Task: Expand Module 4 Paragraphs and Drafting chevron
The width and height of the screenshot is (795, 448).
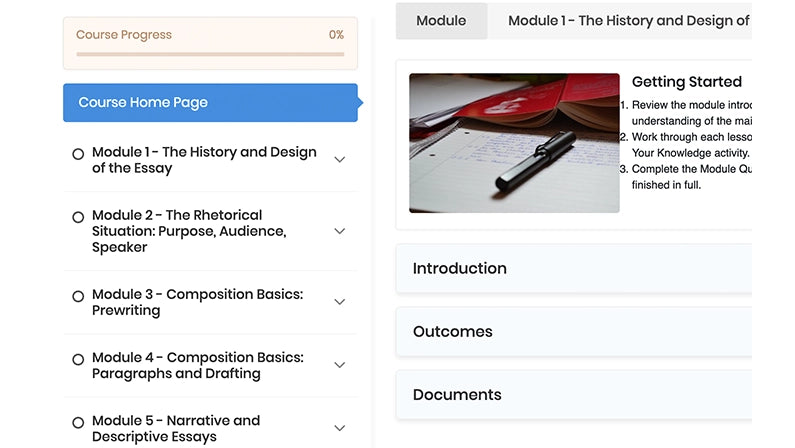Action: pyautogui.click(x=340, y=365)
